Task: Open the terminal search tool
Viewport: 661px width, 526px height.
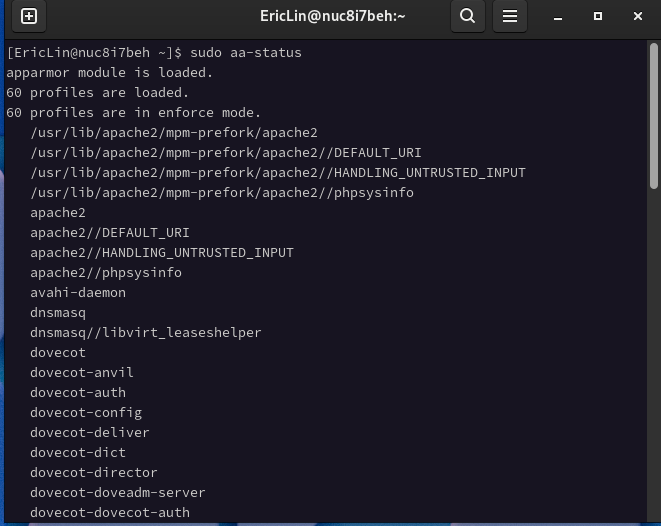Action: 467,16
